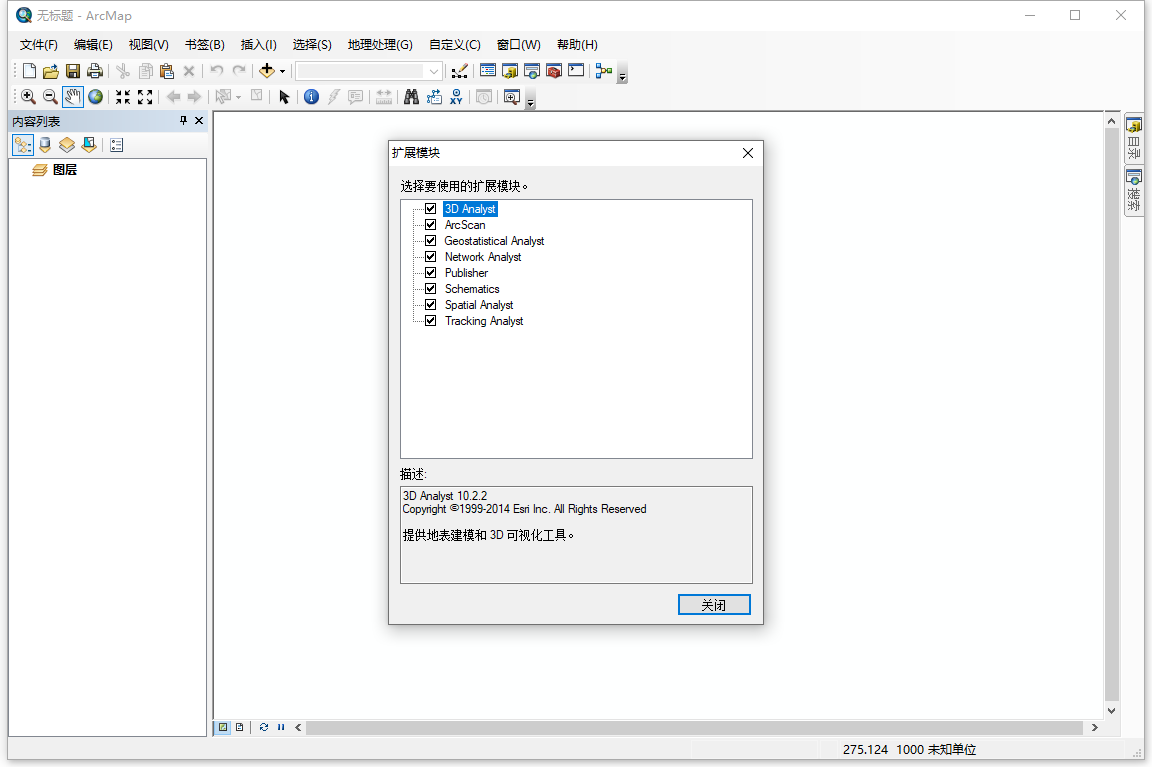
Task: Close the 内容列表 panel
Action: point(199,120)
